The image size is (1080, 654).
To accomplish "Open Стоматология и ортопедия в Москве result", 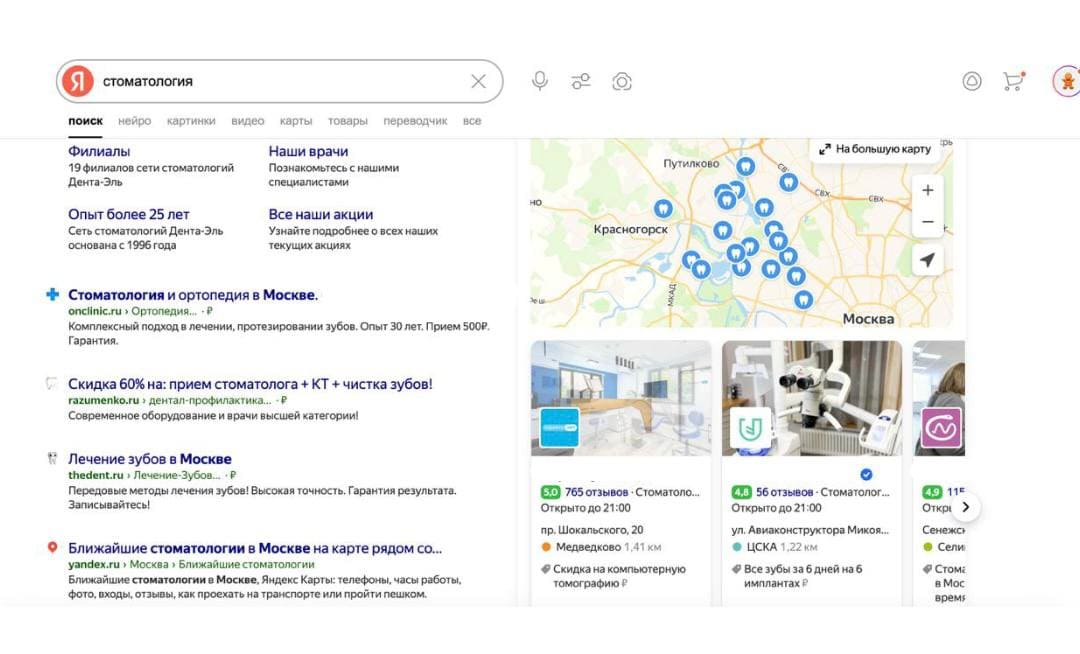I will (x=193, y=295).
